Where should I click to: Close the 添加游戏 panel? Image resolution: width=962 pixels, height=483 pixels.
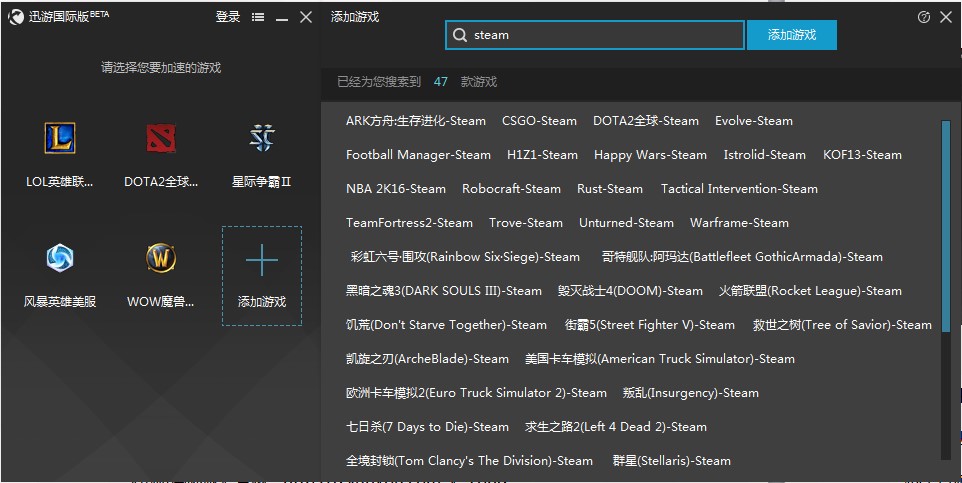tap(946, 17)
